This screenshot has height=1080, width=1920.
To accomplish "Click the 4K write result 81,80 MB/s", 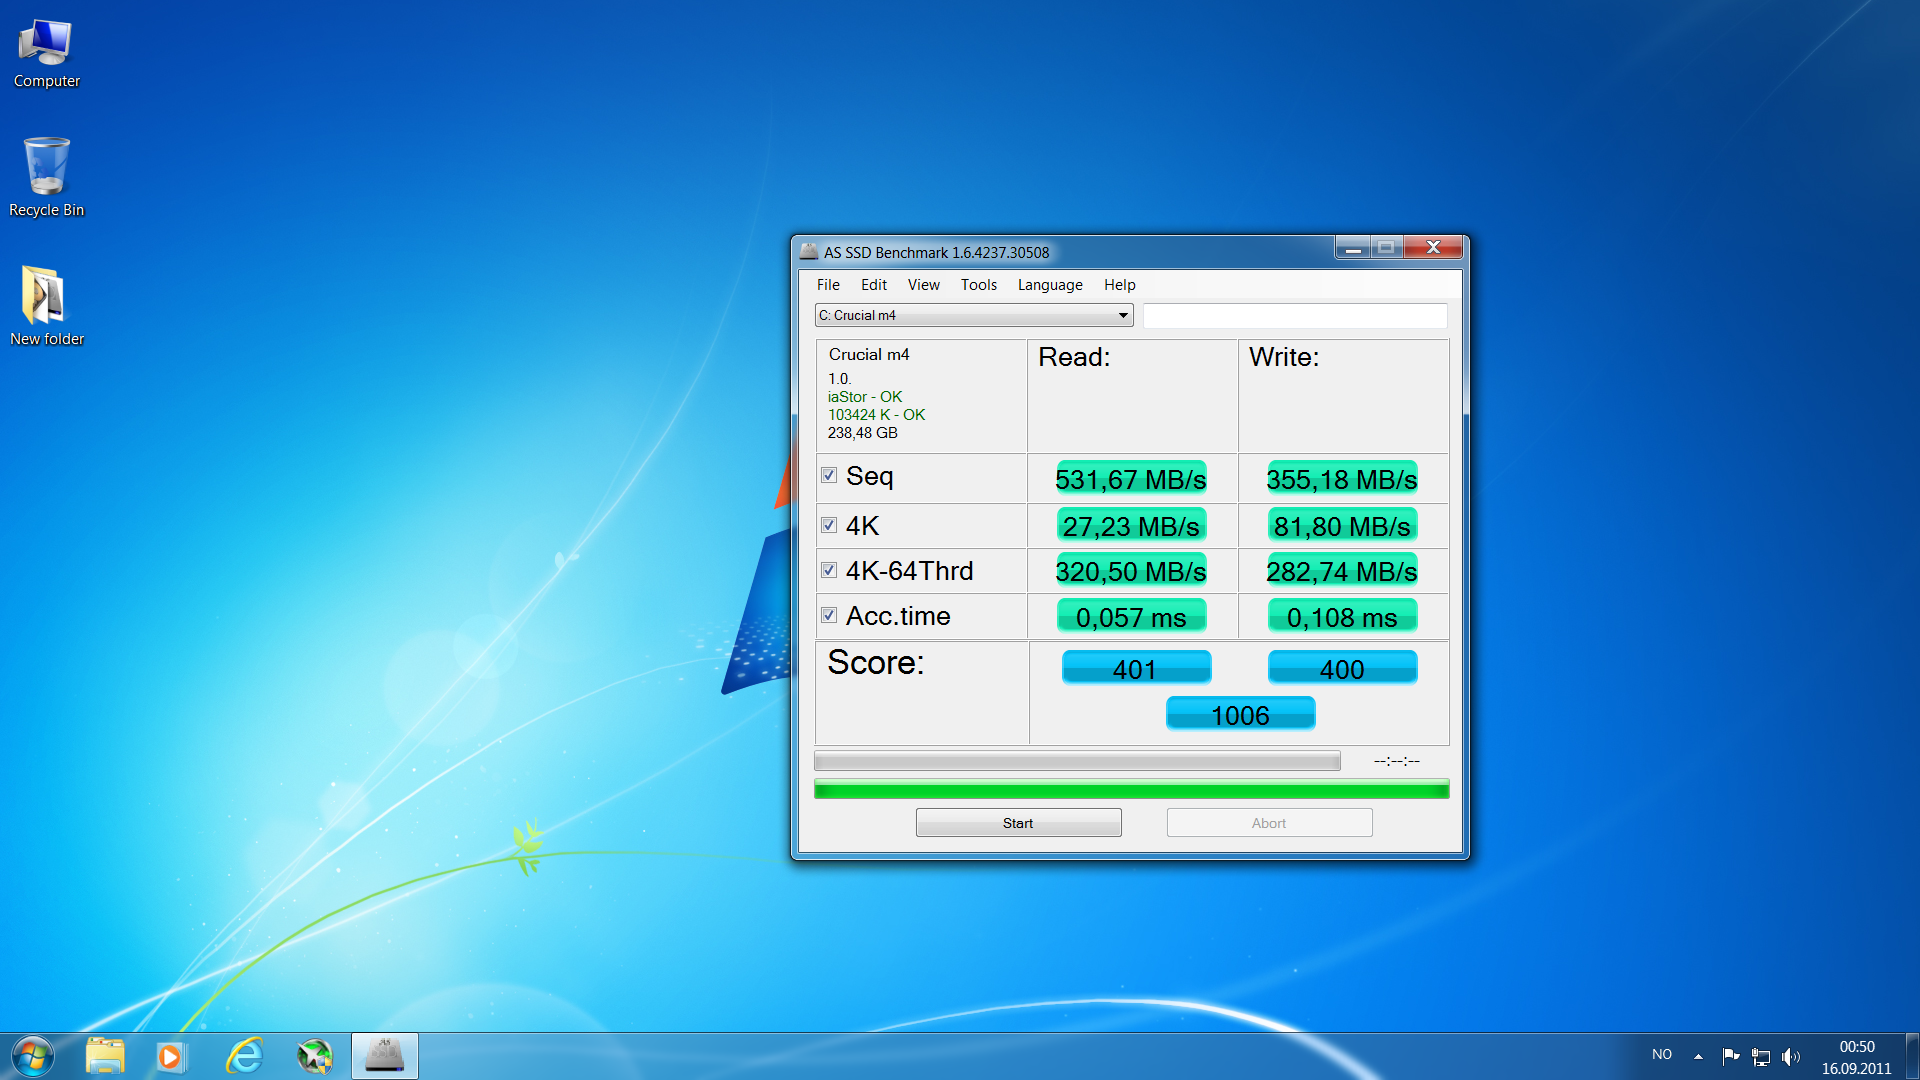I will tap(1342, 526).
